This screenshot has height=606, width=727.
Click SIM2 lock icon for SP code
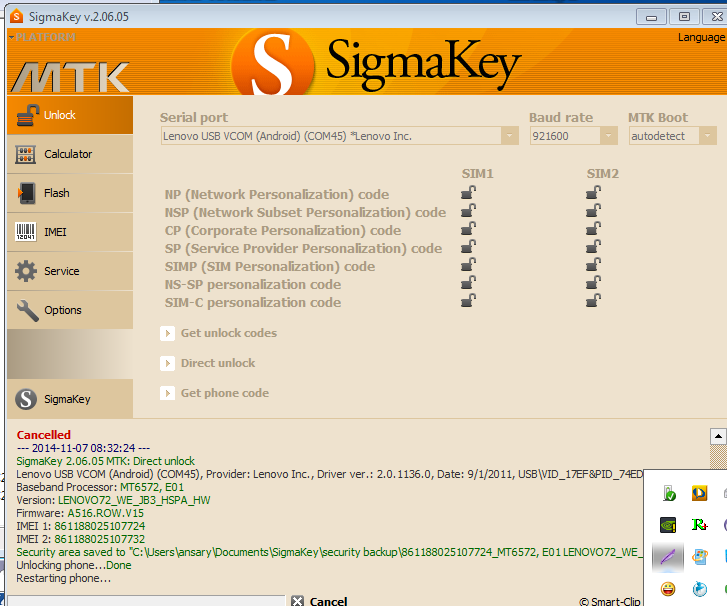tap(593, 247)
